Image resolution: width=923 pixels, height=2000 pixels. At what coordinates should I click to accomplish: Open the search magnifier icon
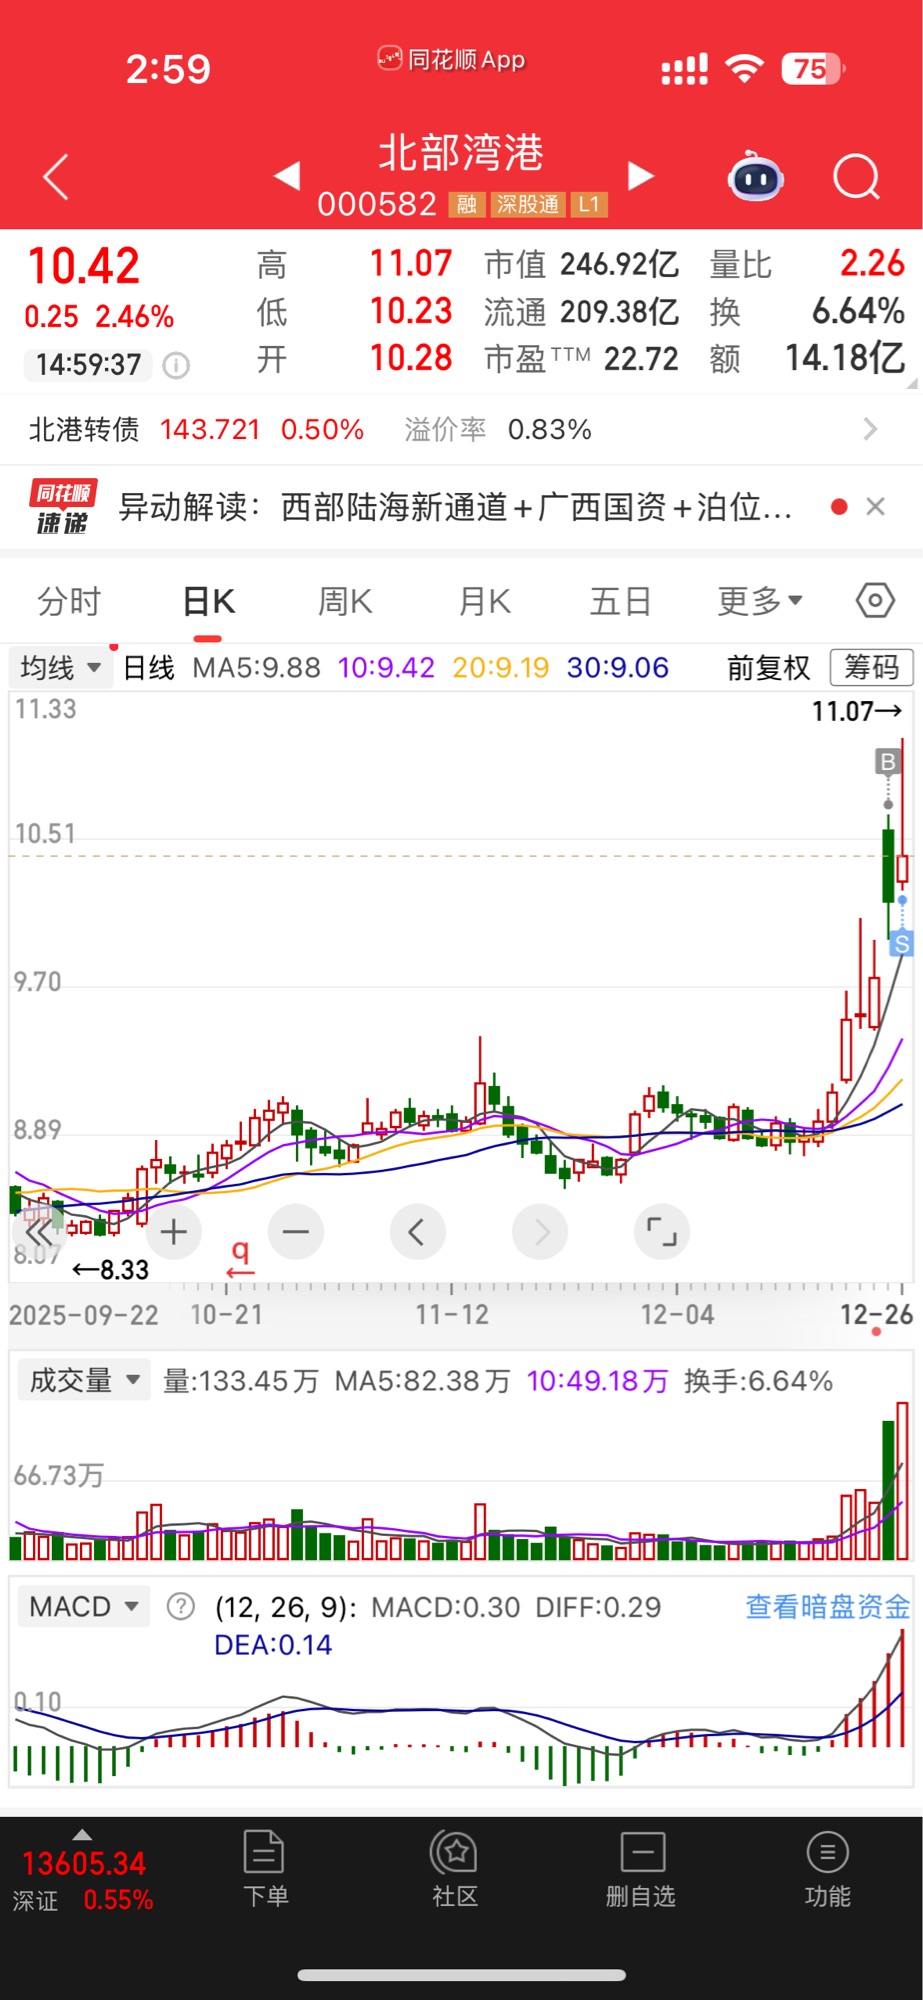tap(856, 178)
